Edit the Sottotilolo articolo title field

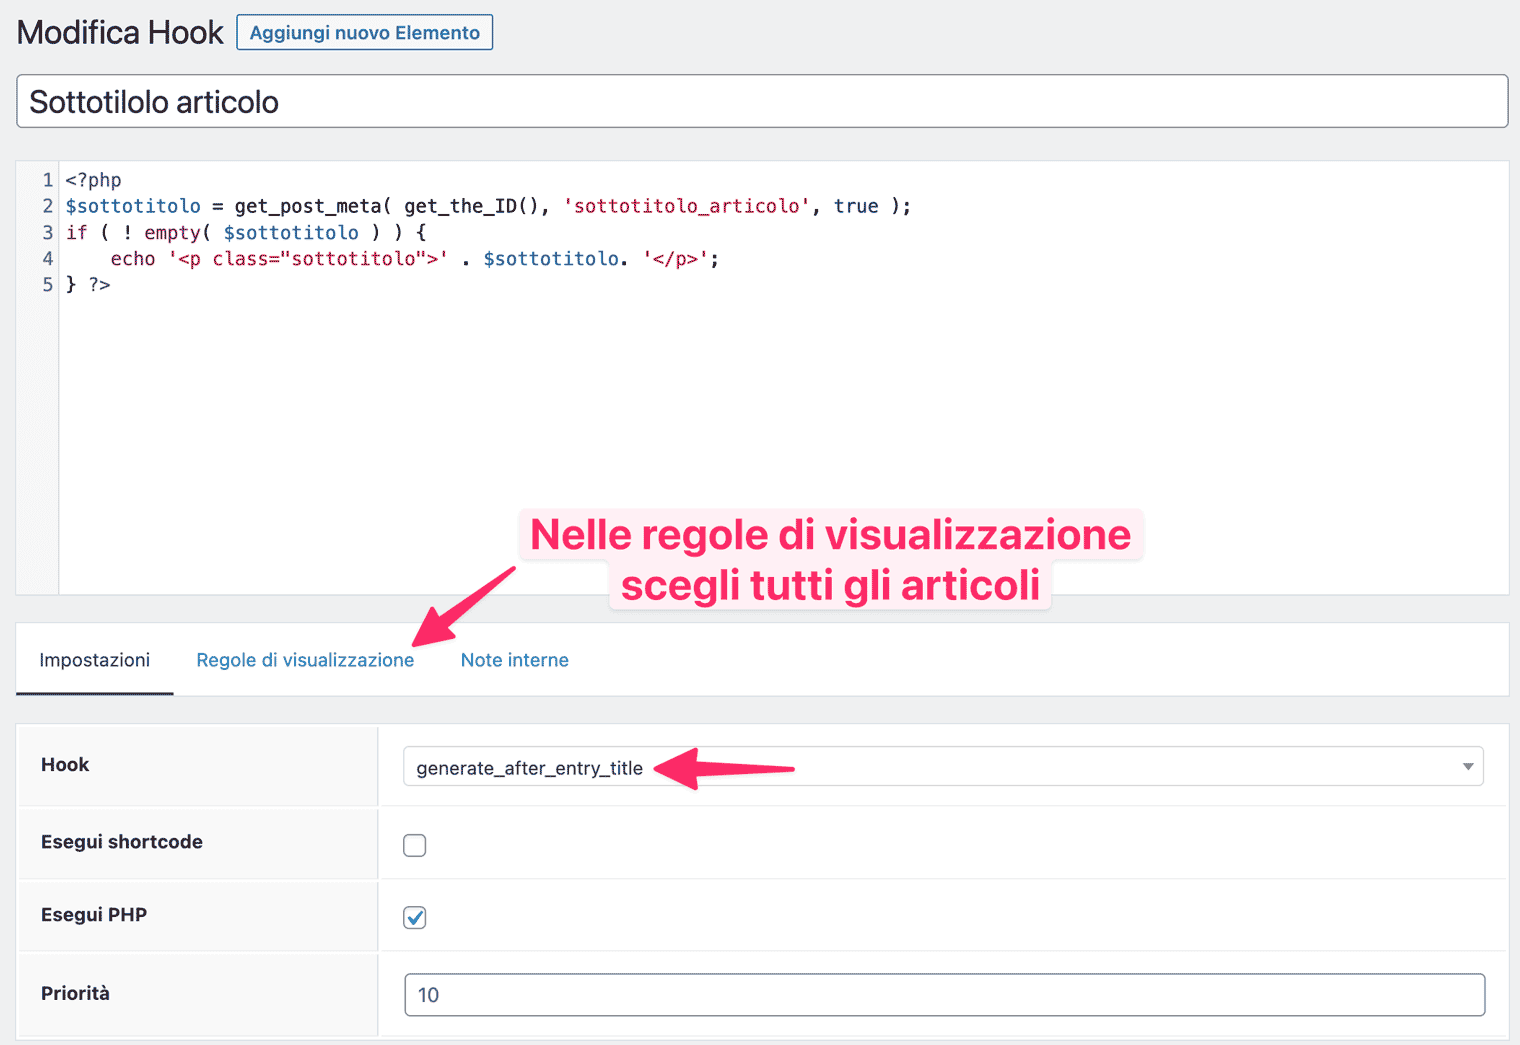point(762,101)
